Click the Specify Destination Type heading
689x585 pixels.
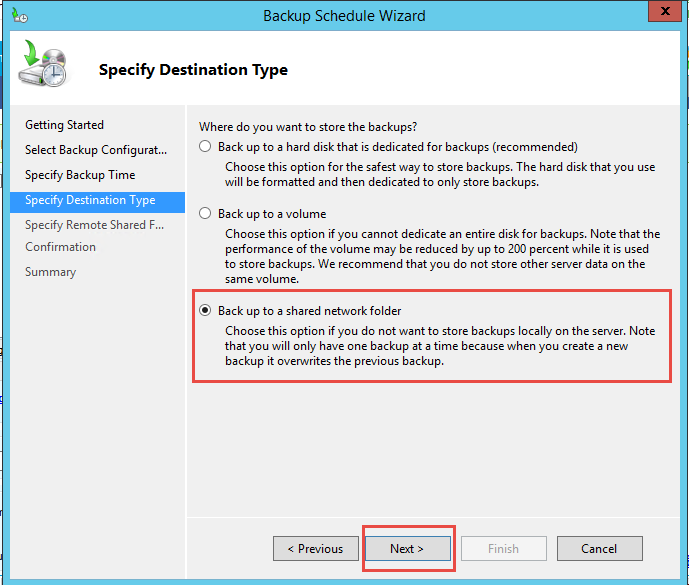193,70
